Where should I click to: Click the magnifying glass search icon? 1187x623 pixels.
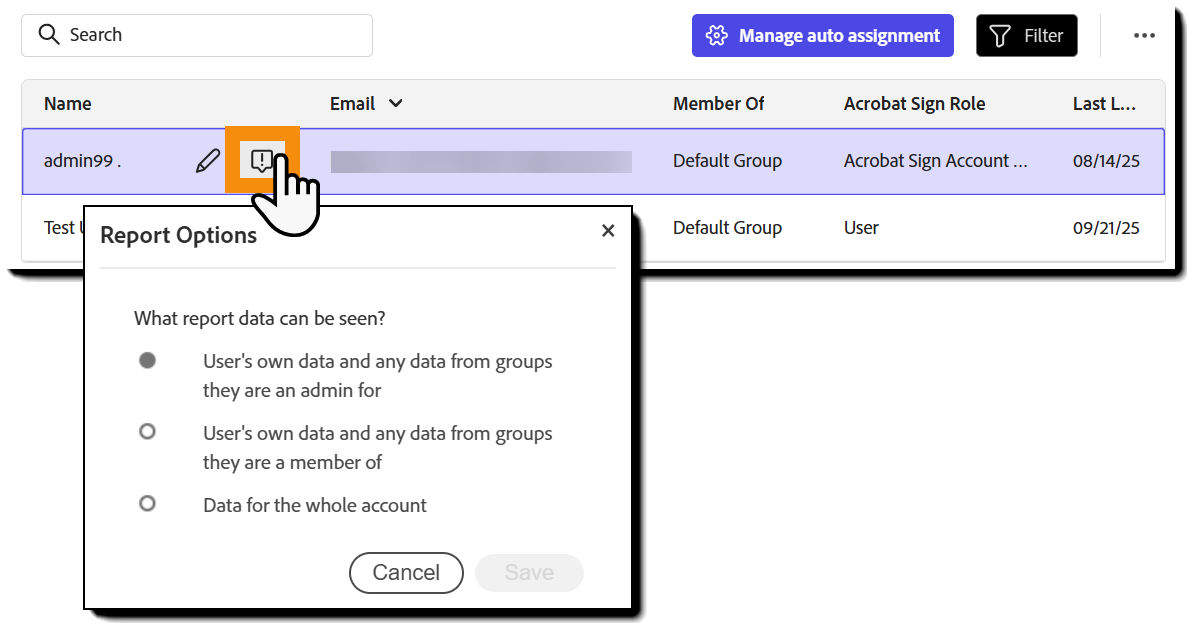(x=48, y=34)
